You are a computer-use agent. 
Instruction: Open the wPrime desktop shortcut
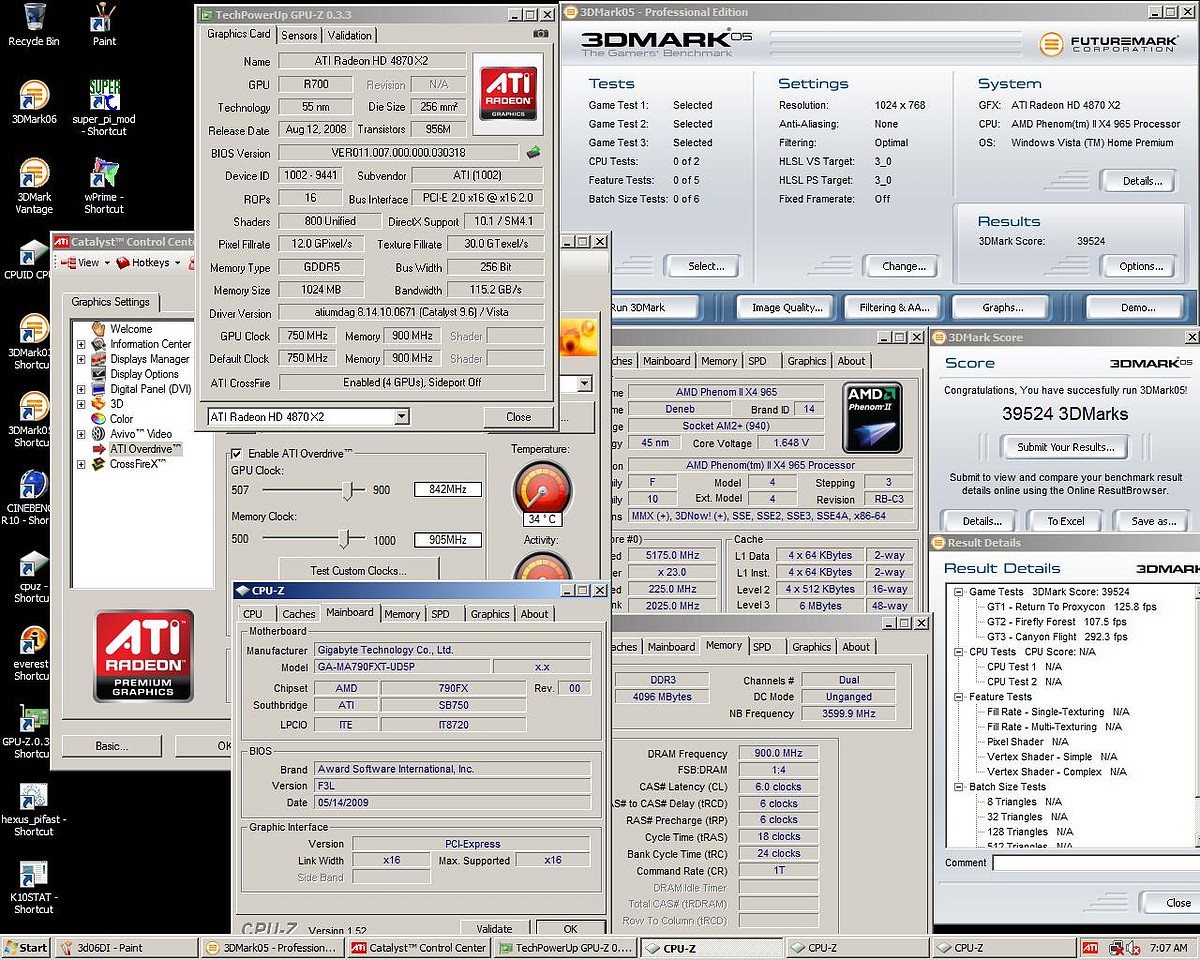pos(104,186)
